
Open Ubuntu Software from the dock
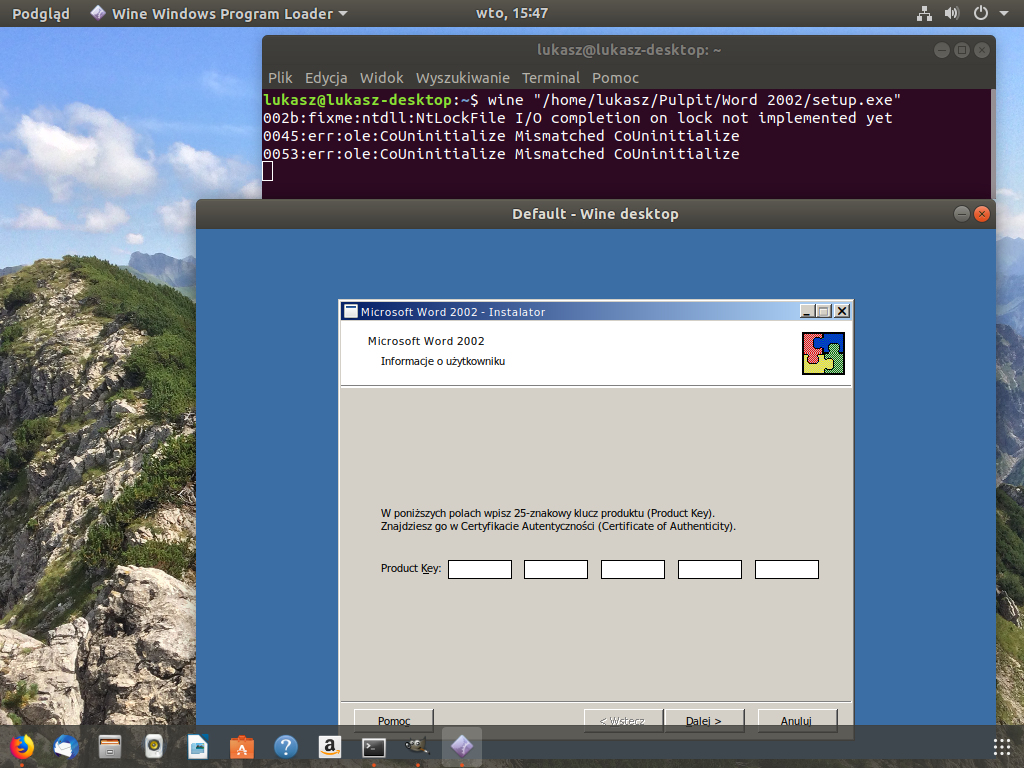(242, 746)
